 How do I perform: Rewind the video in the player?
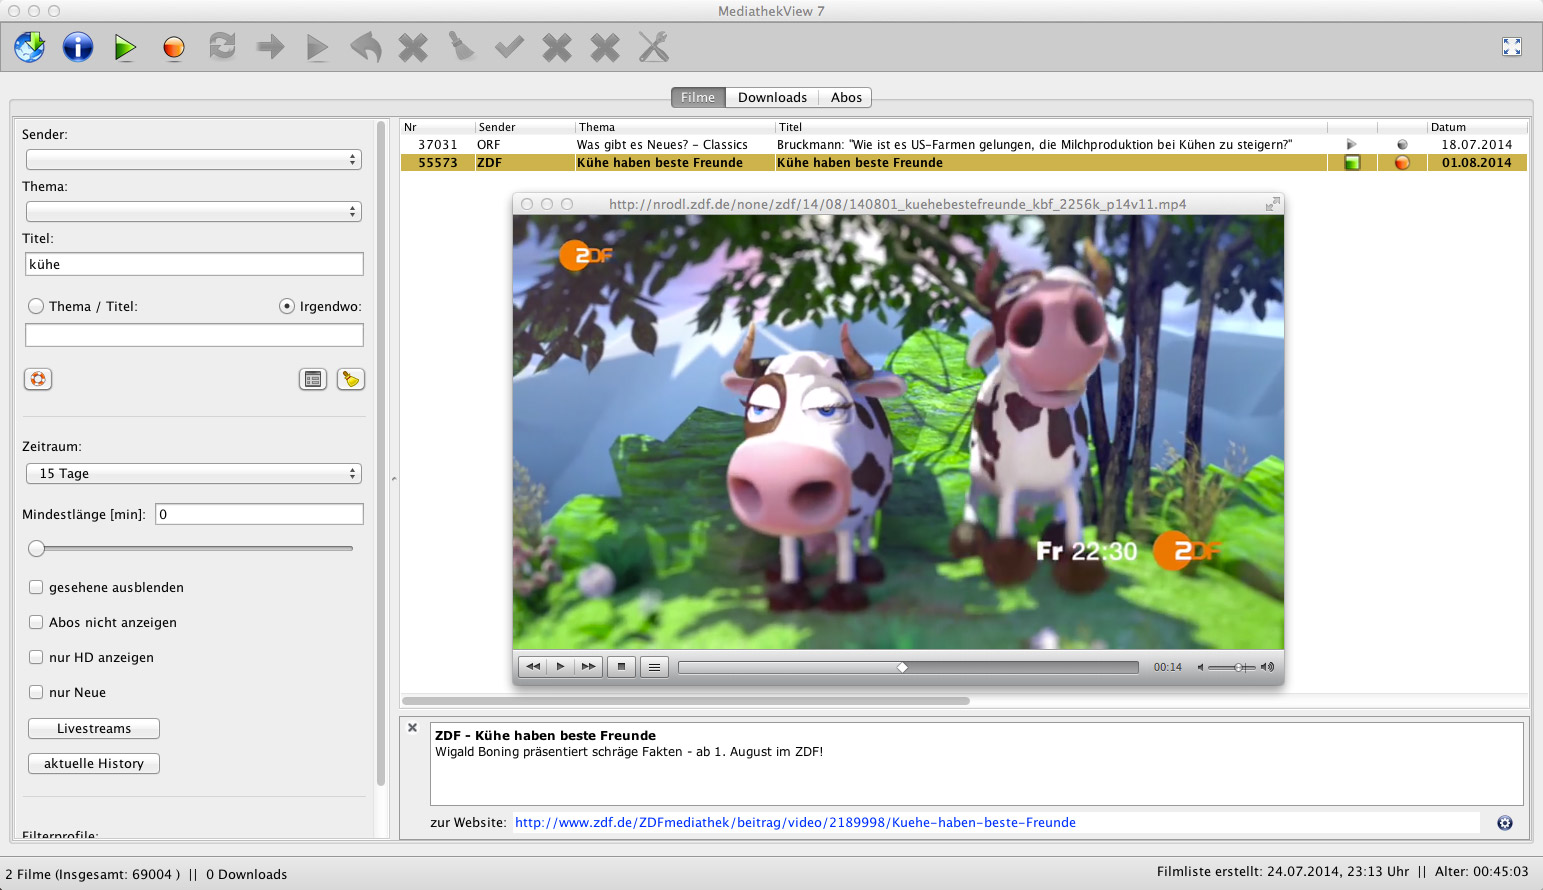(533, 667)
